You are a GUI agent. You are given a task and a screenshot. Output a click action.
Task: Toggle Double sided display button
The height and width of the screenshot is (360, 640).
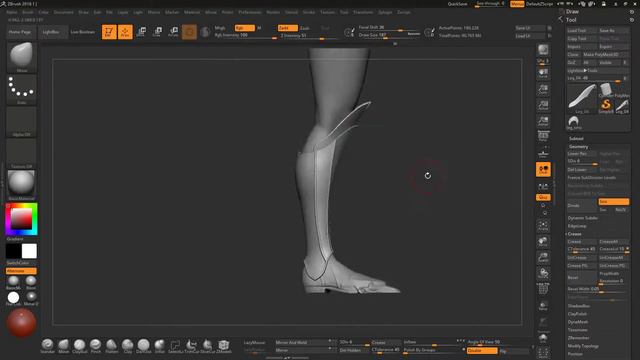click(x=482, y=351)
